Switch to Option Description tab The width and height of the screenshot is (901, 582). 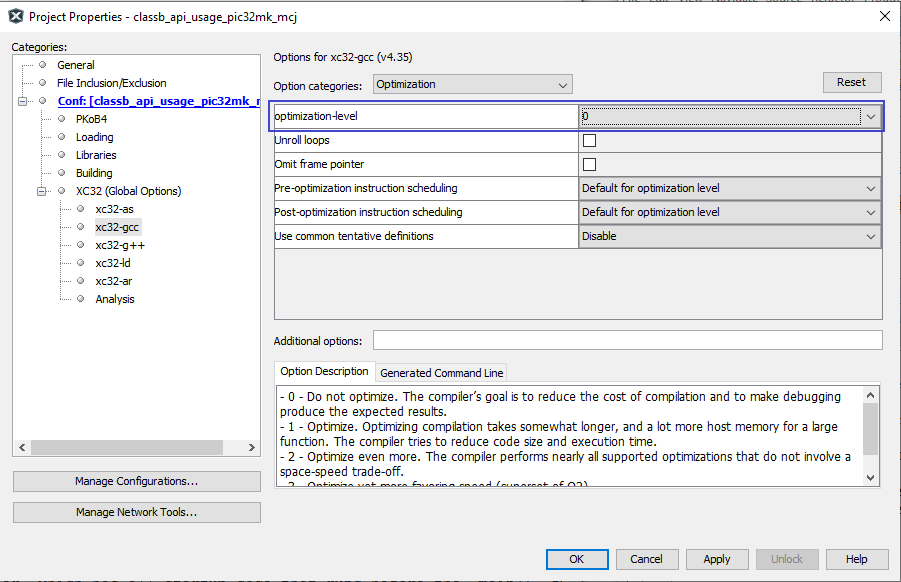324,372
